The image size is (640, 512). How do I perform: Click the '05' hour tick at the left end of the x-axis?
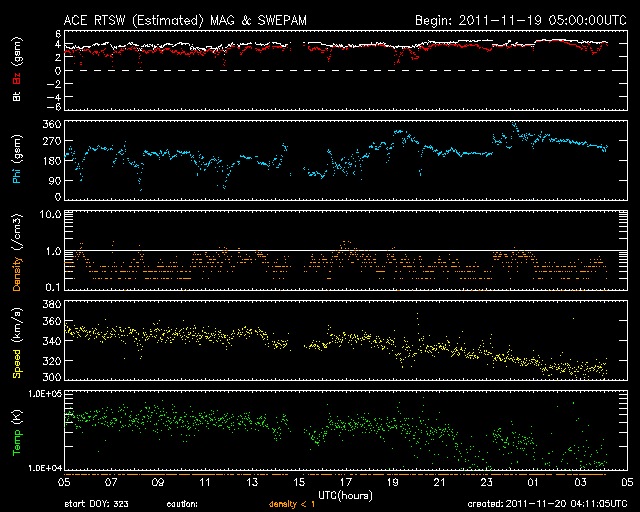[x=64, y=482]
